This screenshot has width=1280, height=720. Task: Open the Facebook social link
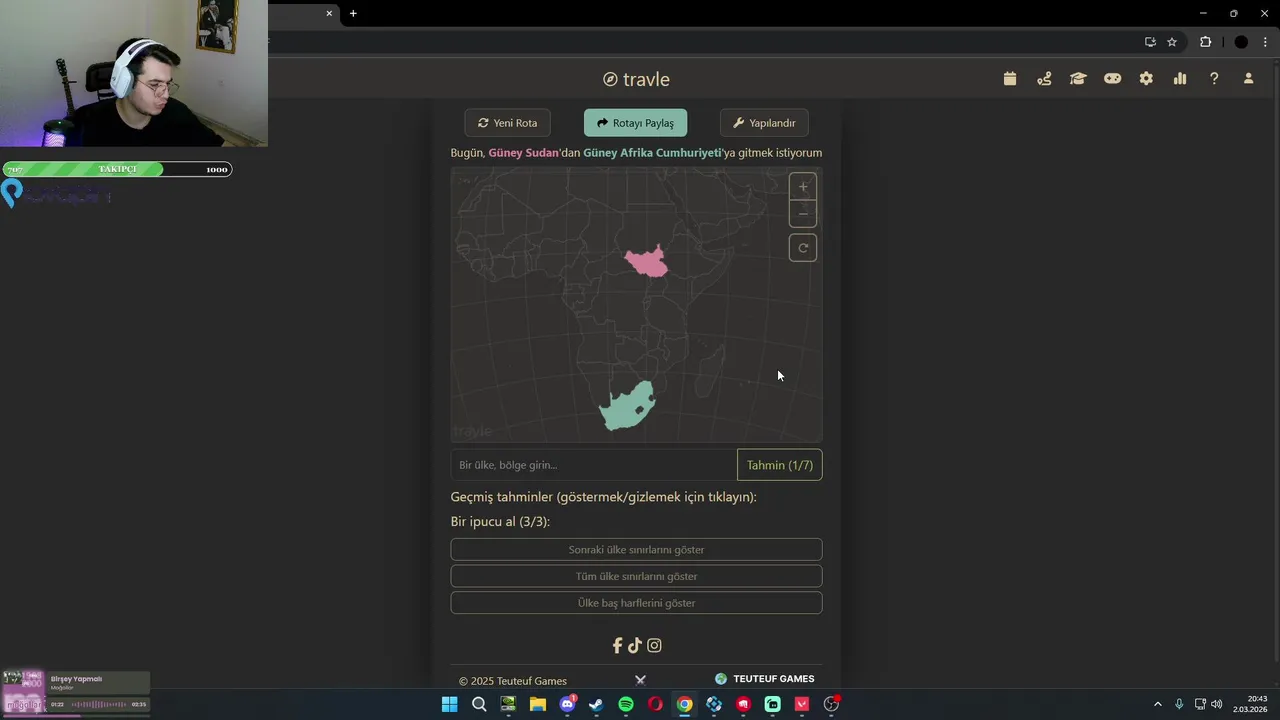click(x=617, y=646)
